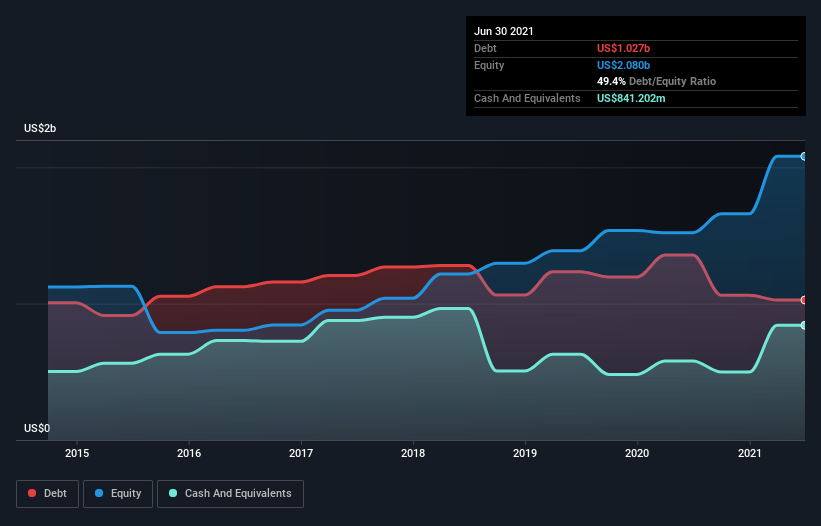Screen dimensions: 821x526
Task: Click the Equity label in tooltip
Action: [489, 65]
